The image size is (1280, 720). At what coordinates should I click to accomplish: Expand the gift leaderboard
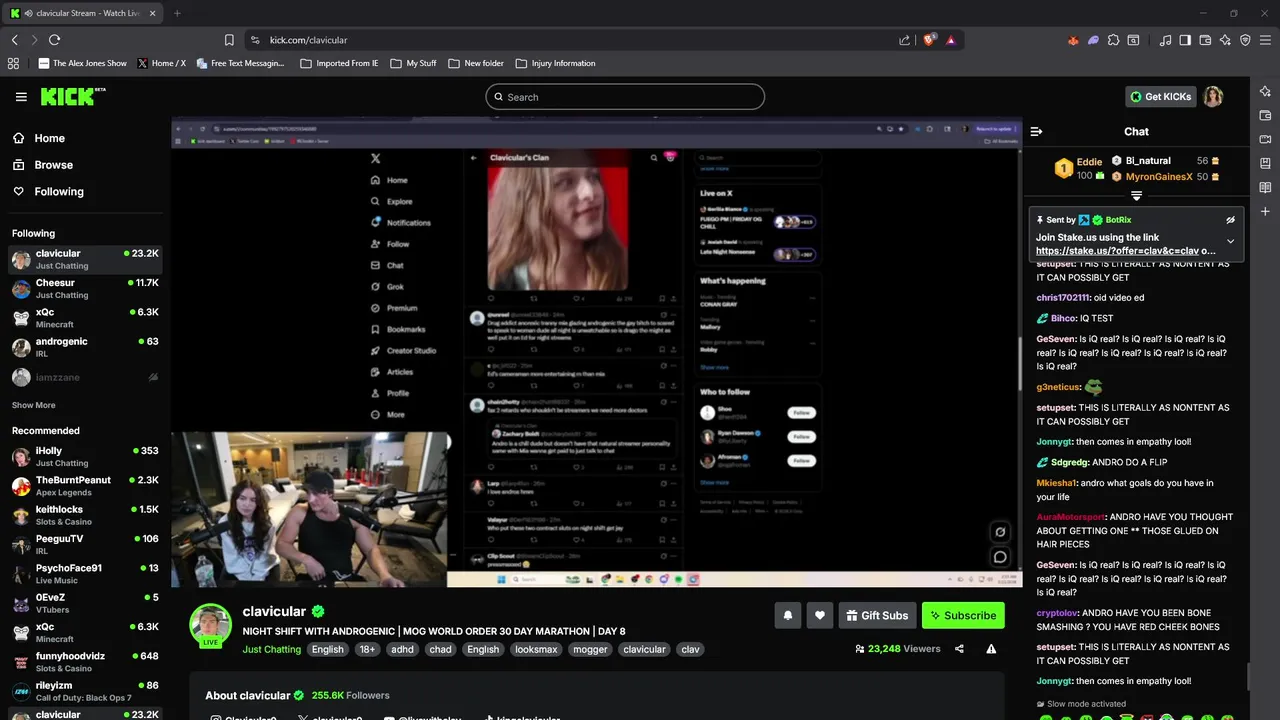point(1136,196)
